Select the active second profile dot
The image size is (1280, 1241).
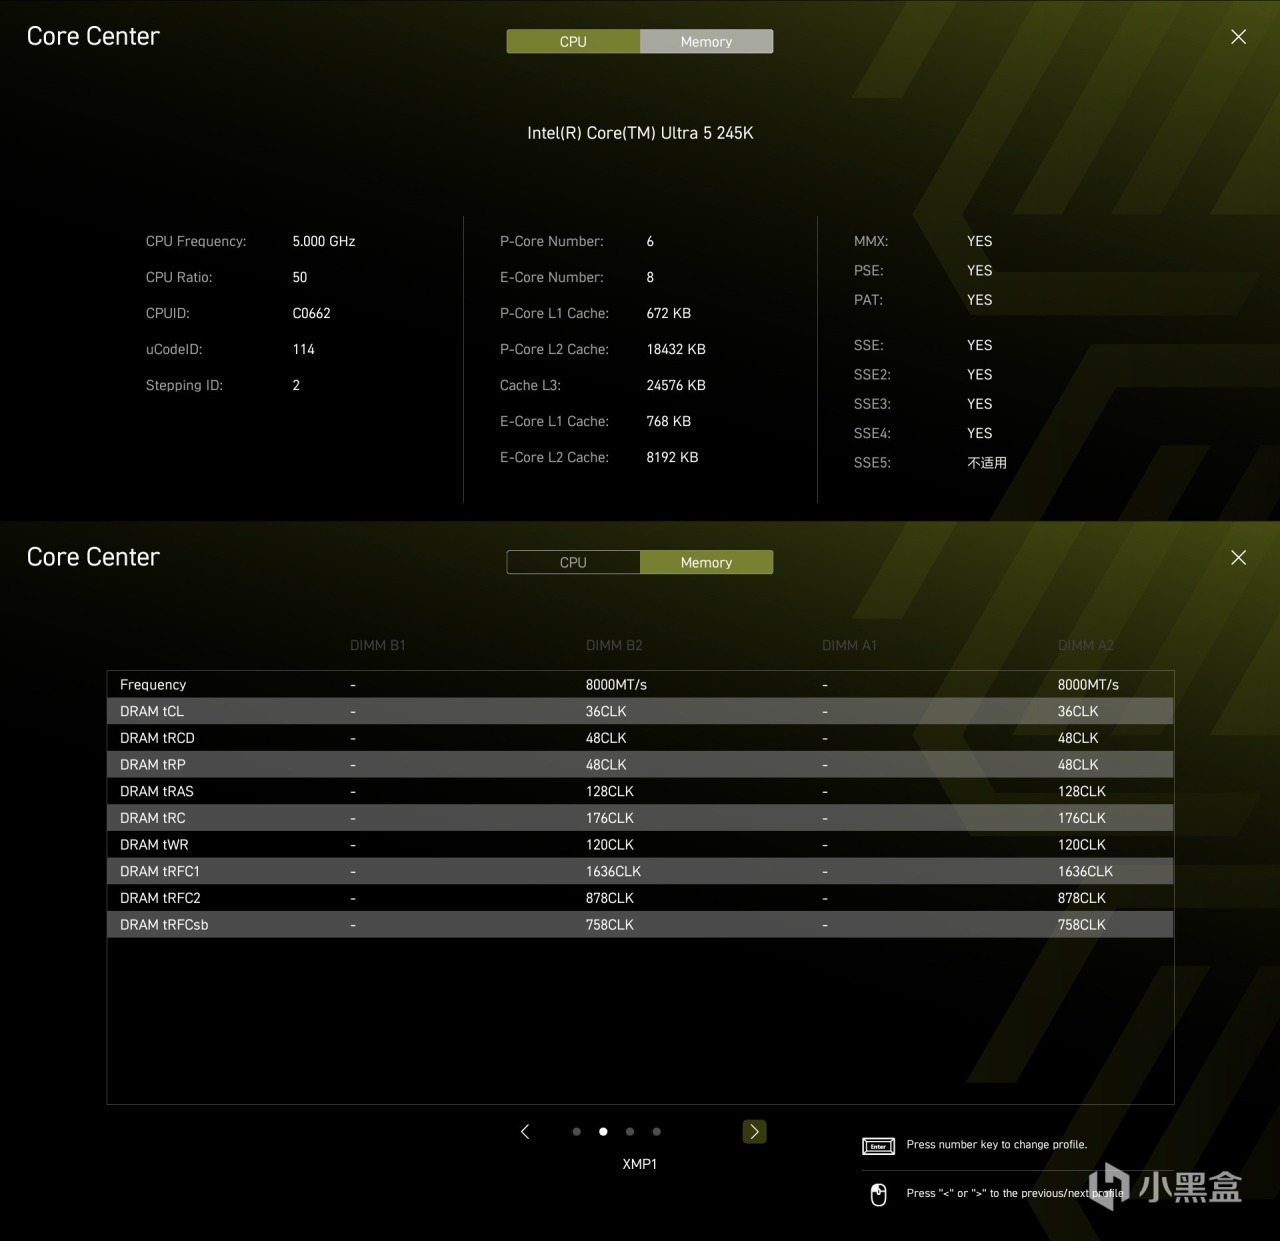click(x=603, y=1132)
